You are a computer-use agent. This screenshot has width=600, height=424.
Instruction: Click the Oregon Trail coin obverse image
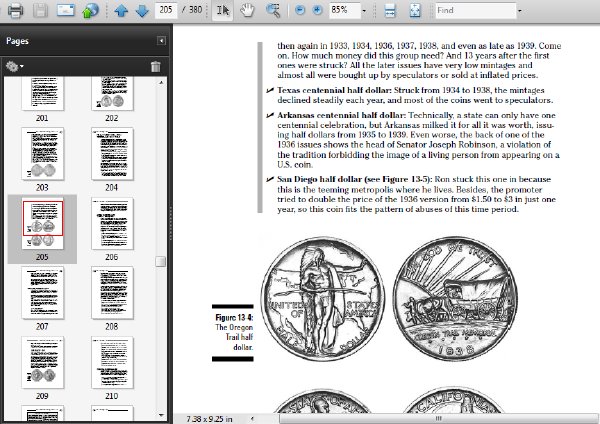point(323,298)
